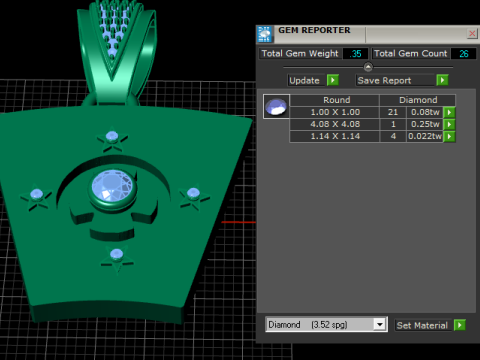Collapse the panel using the circular arrow handle
480x360 pixels.
point(368,67)
